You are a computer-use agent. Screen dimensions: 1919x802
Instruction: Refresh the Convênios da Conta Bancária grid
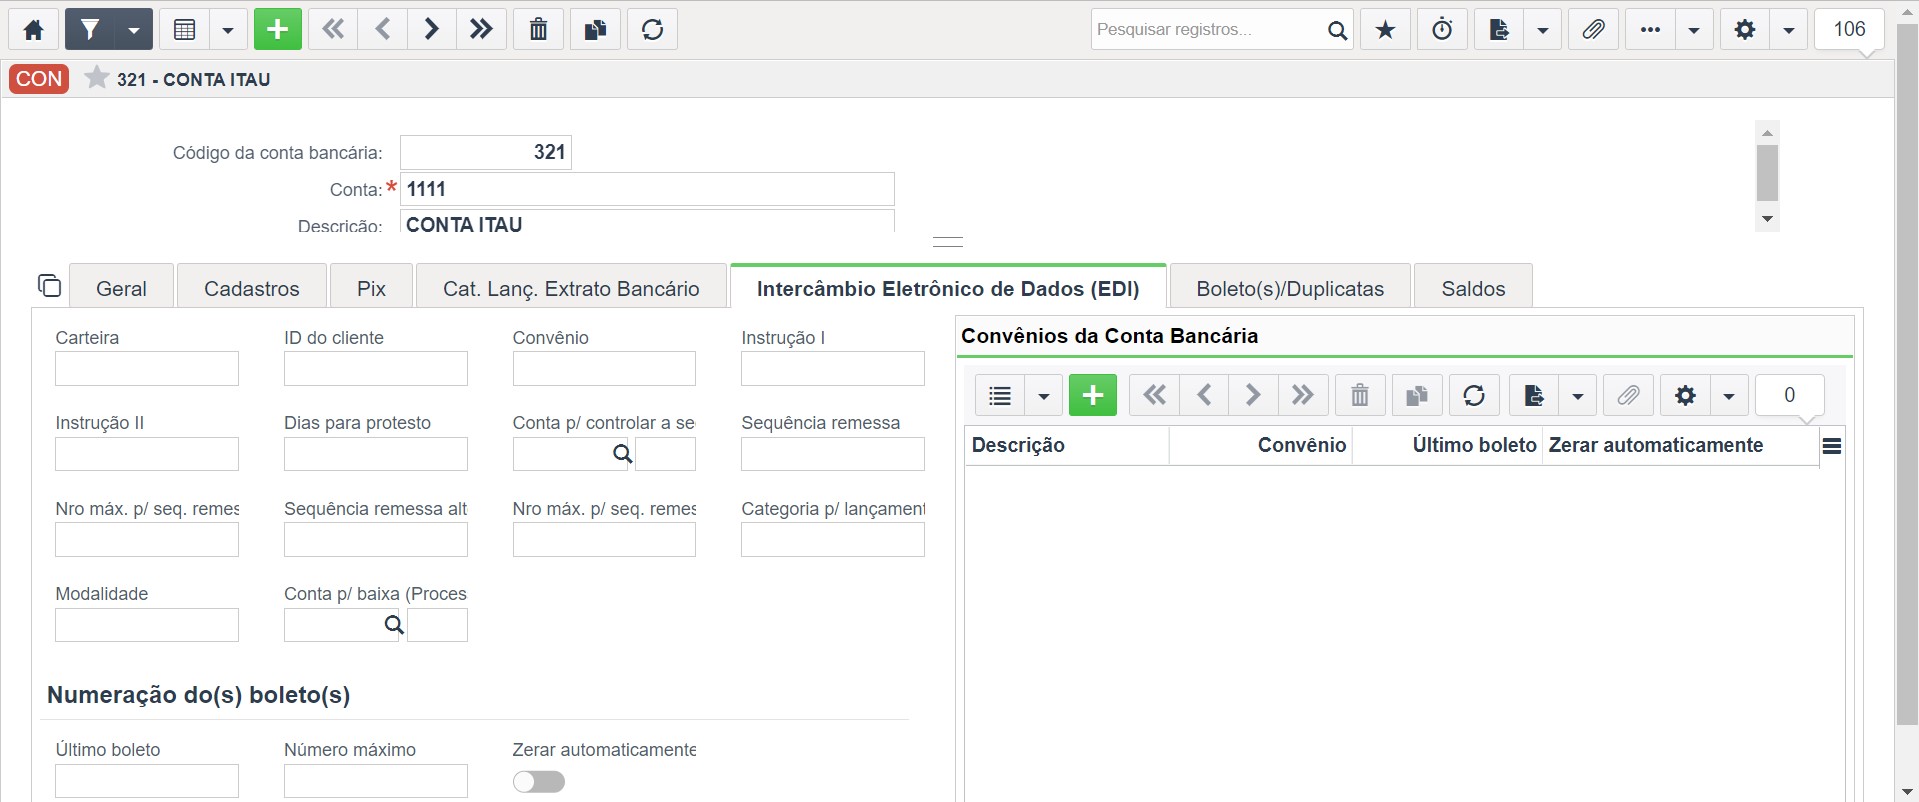1474,396
